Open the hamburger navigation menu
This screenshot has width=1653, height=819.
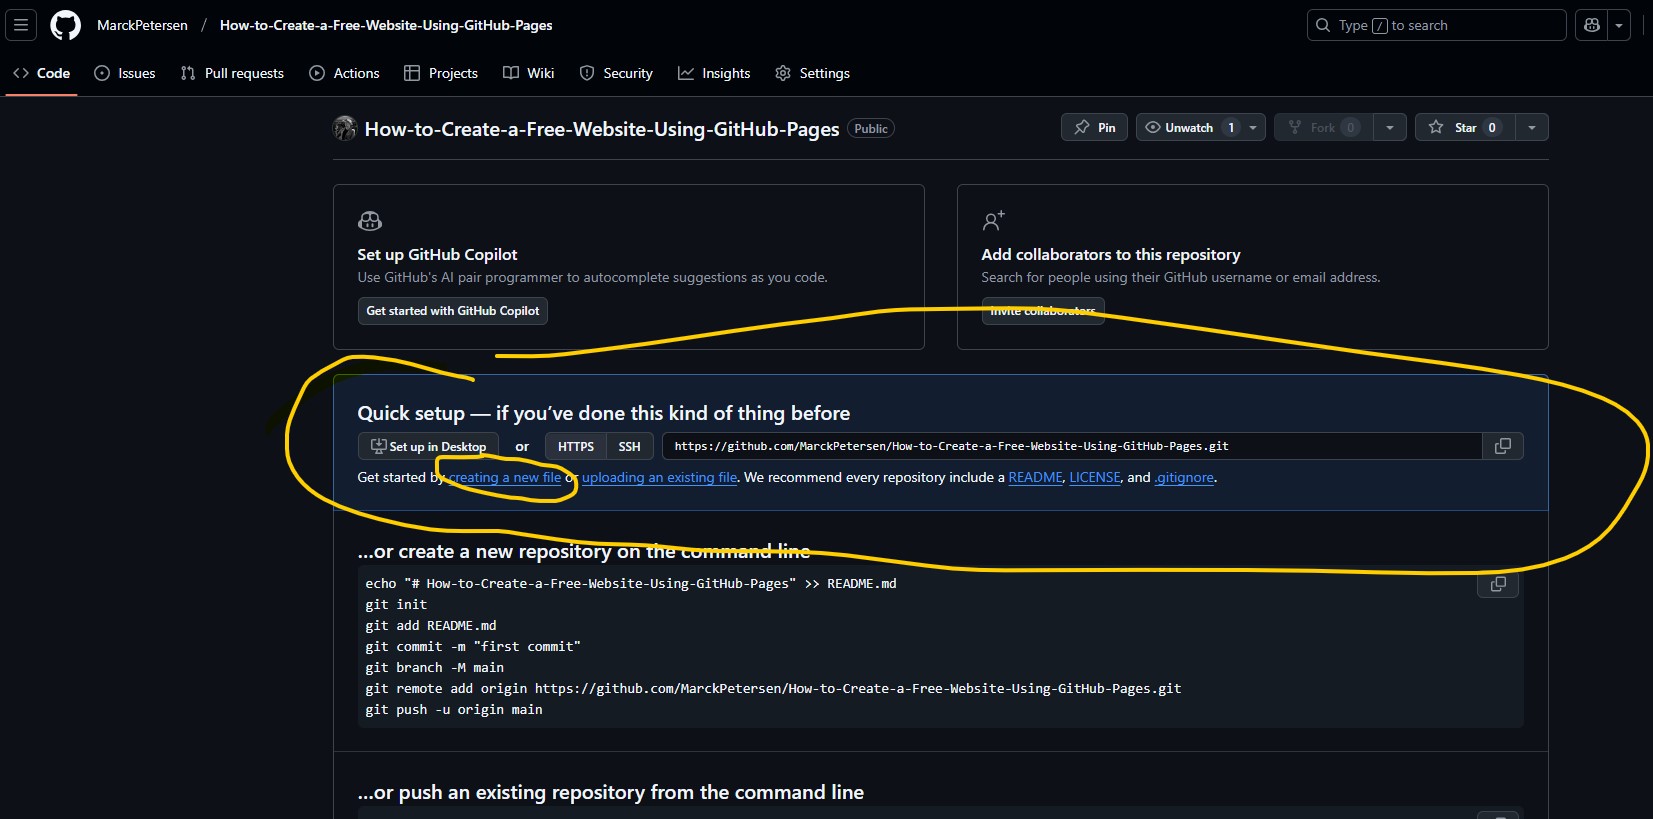click(21, 25)
